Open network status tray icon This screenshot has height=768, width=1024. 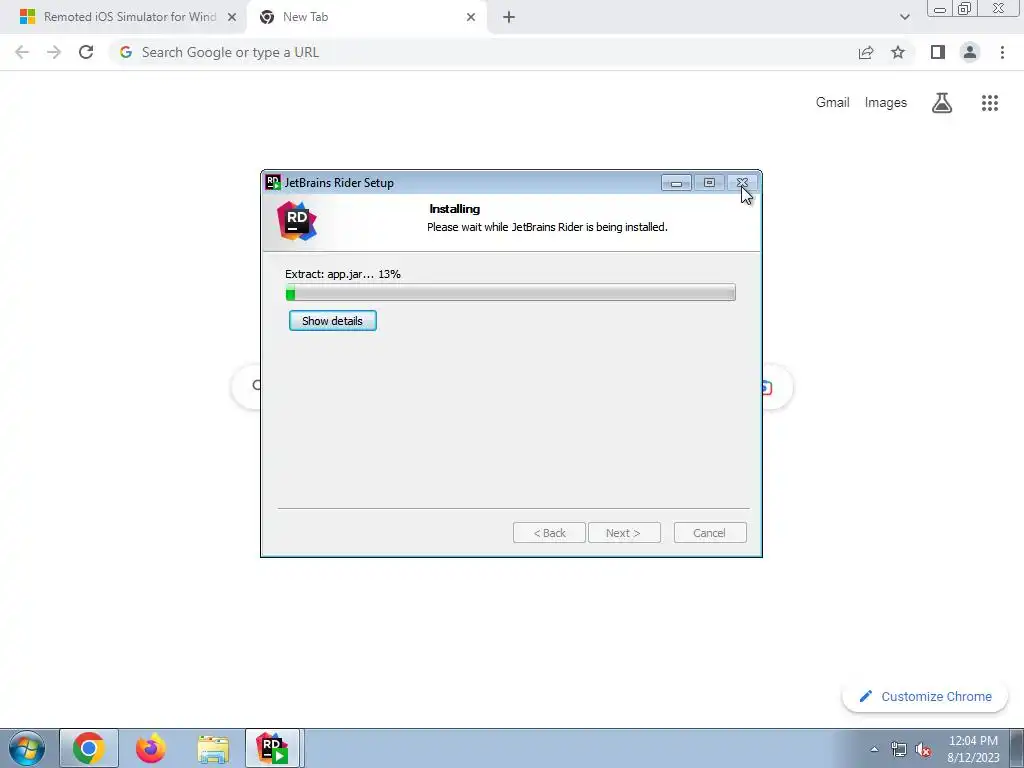[x=899, y=750]
